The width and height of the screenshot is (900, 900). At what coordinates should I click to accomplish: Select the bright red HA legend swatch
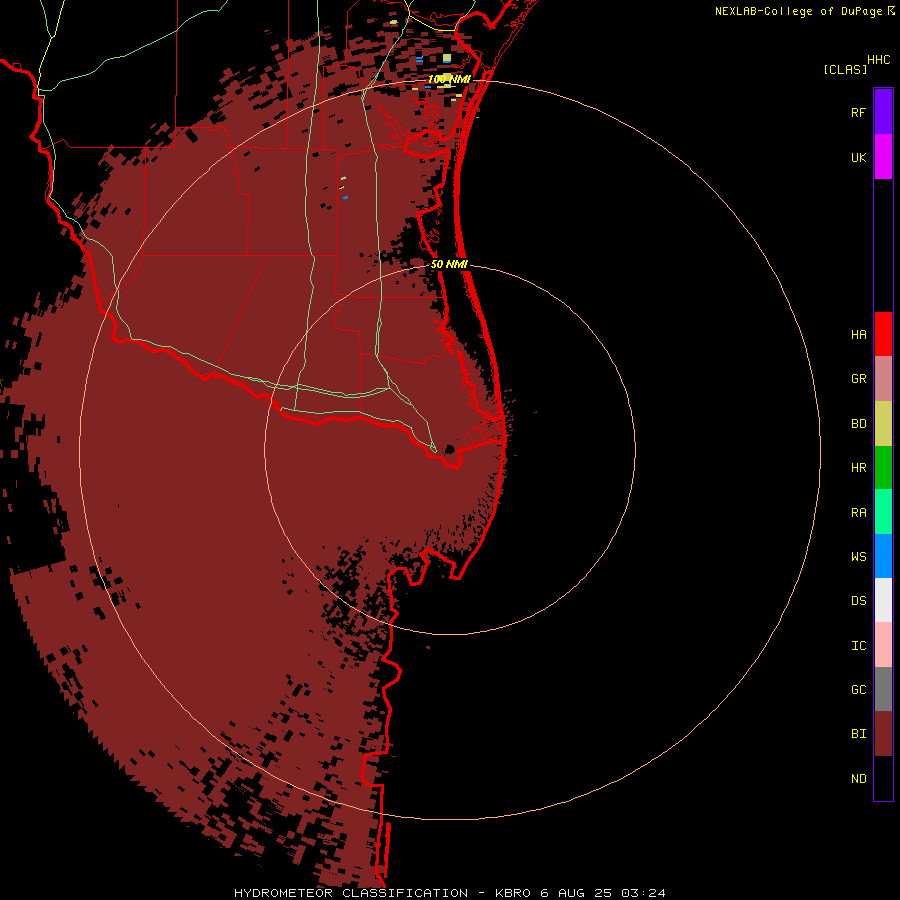[x=883, y=334]
